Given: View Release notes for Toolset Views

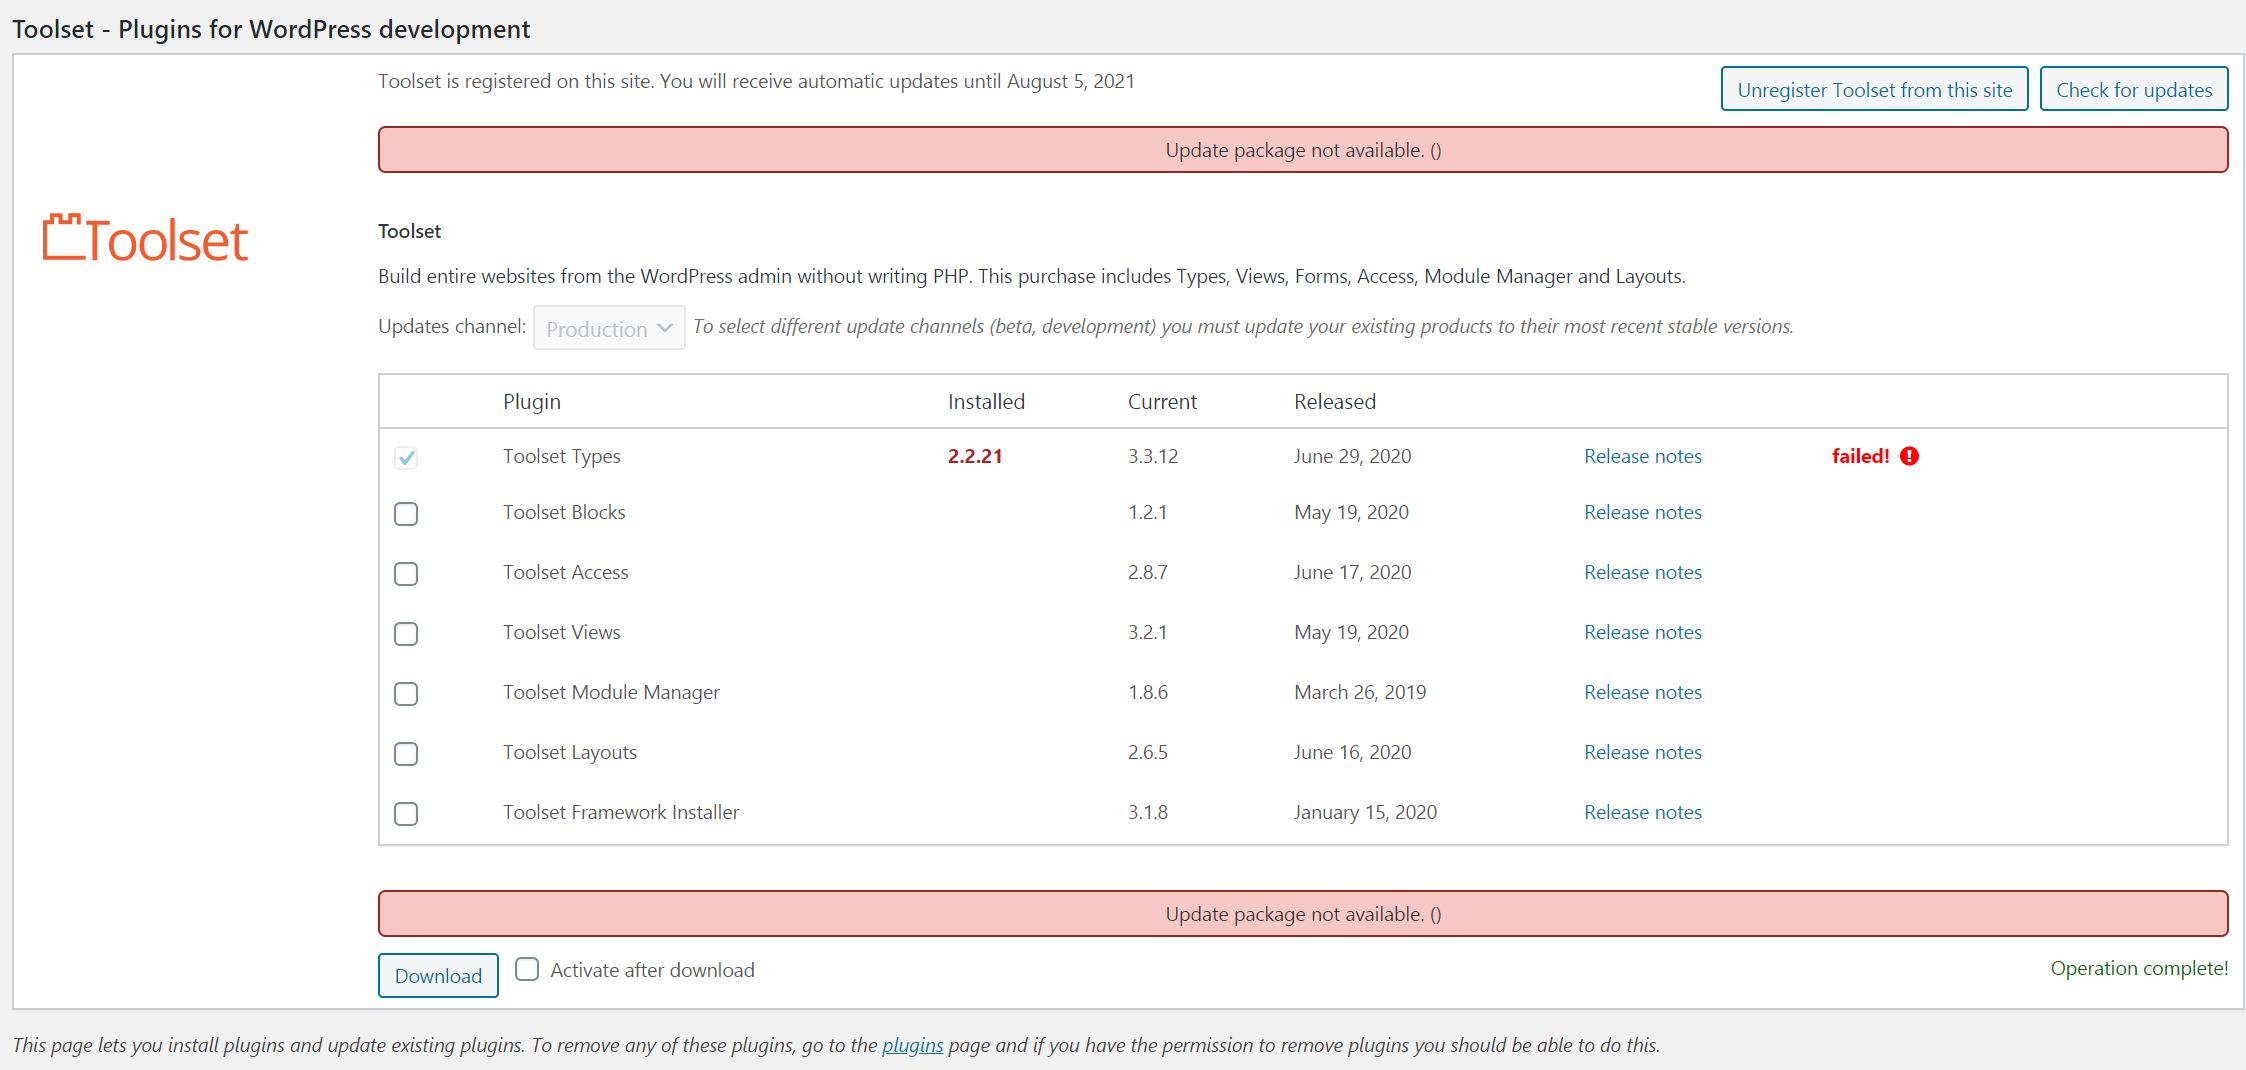Looking at the screenshot, I should (x=1642, y=632).
